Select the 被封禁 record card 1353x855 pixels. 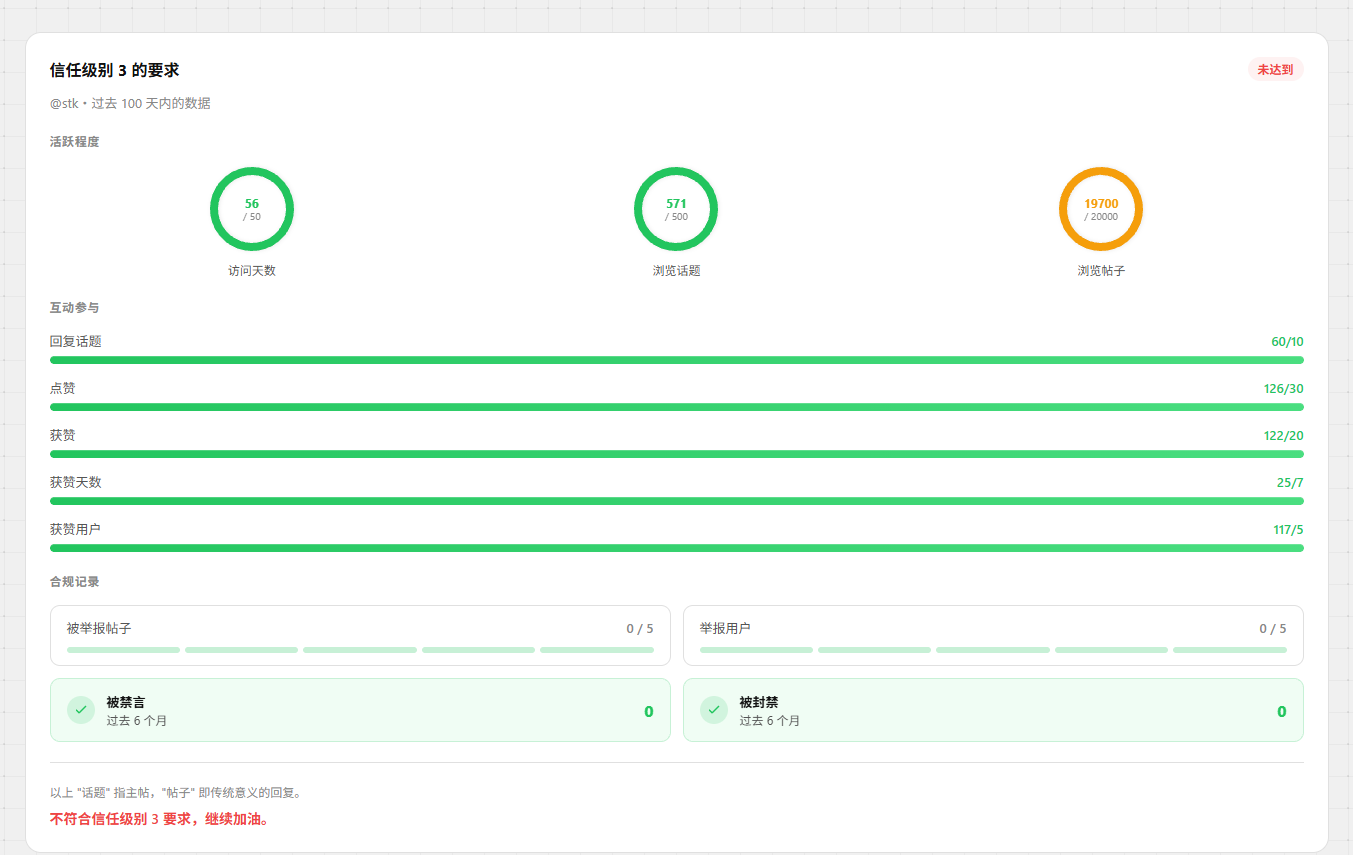993,710
